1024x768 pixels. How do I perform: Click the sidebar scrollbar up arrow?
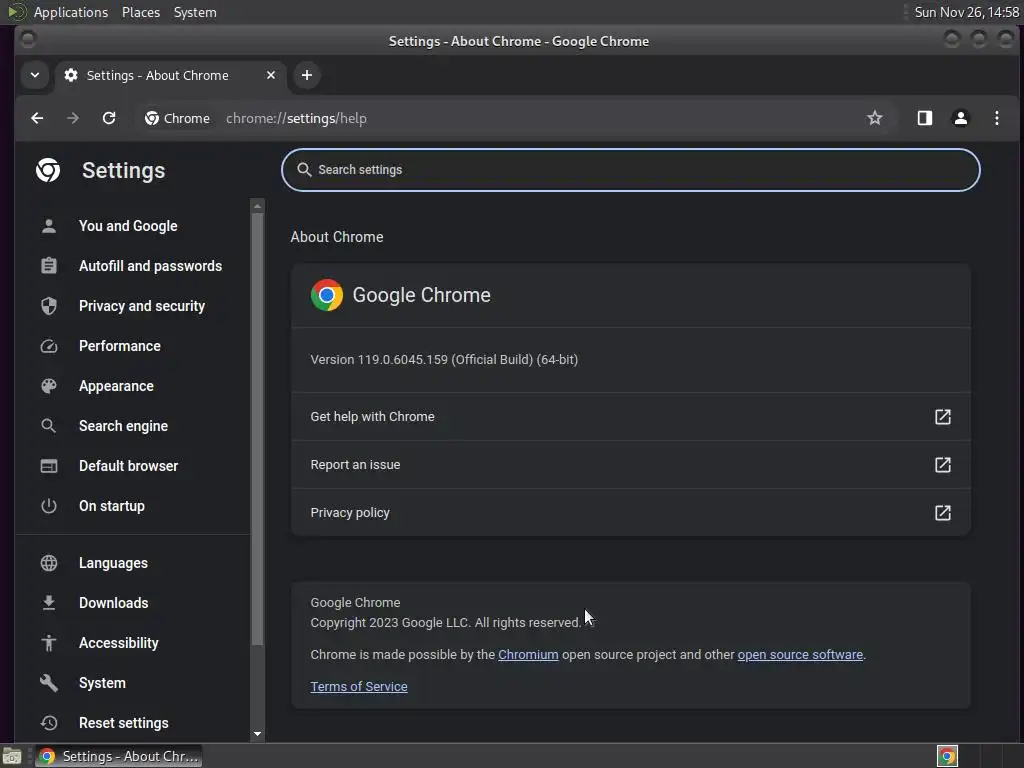(257, 206)
